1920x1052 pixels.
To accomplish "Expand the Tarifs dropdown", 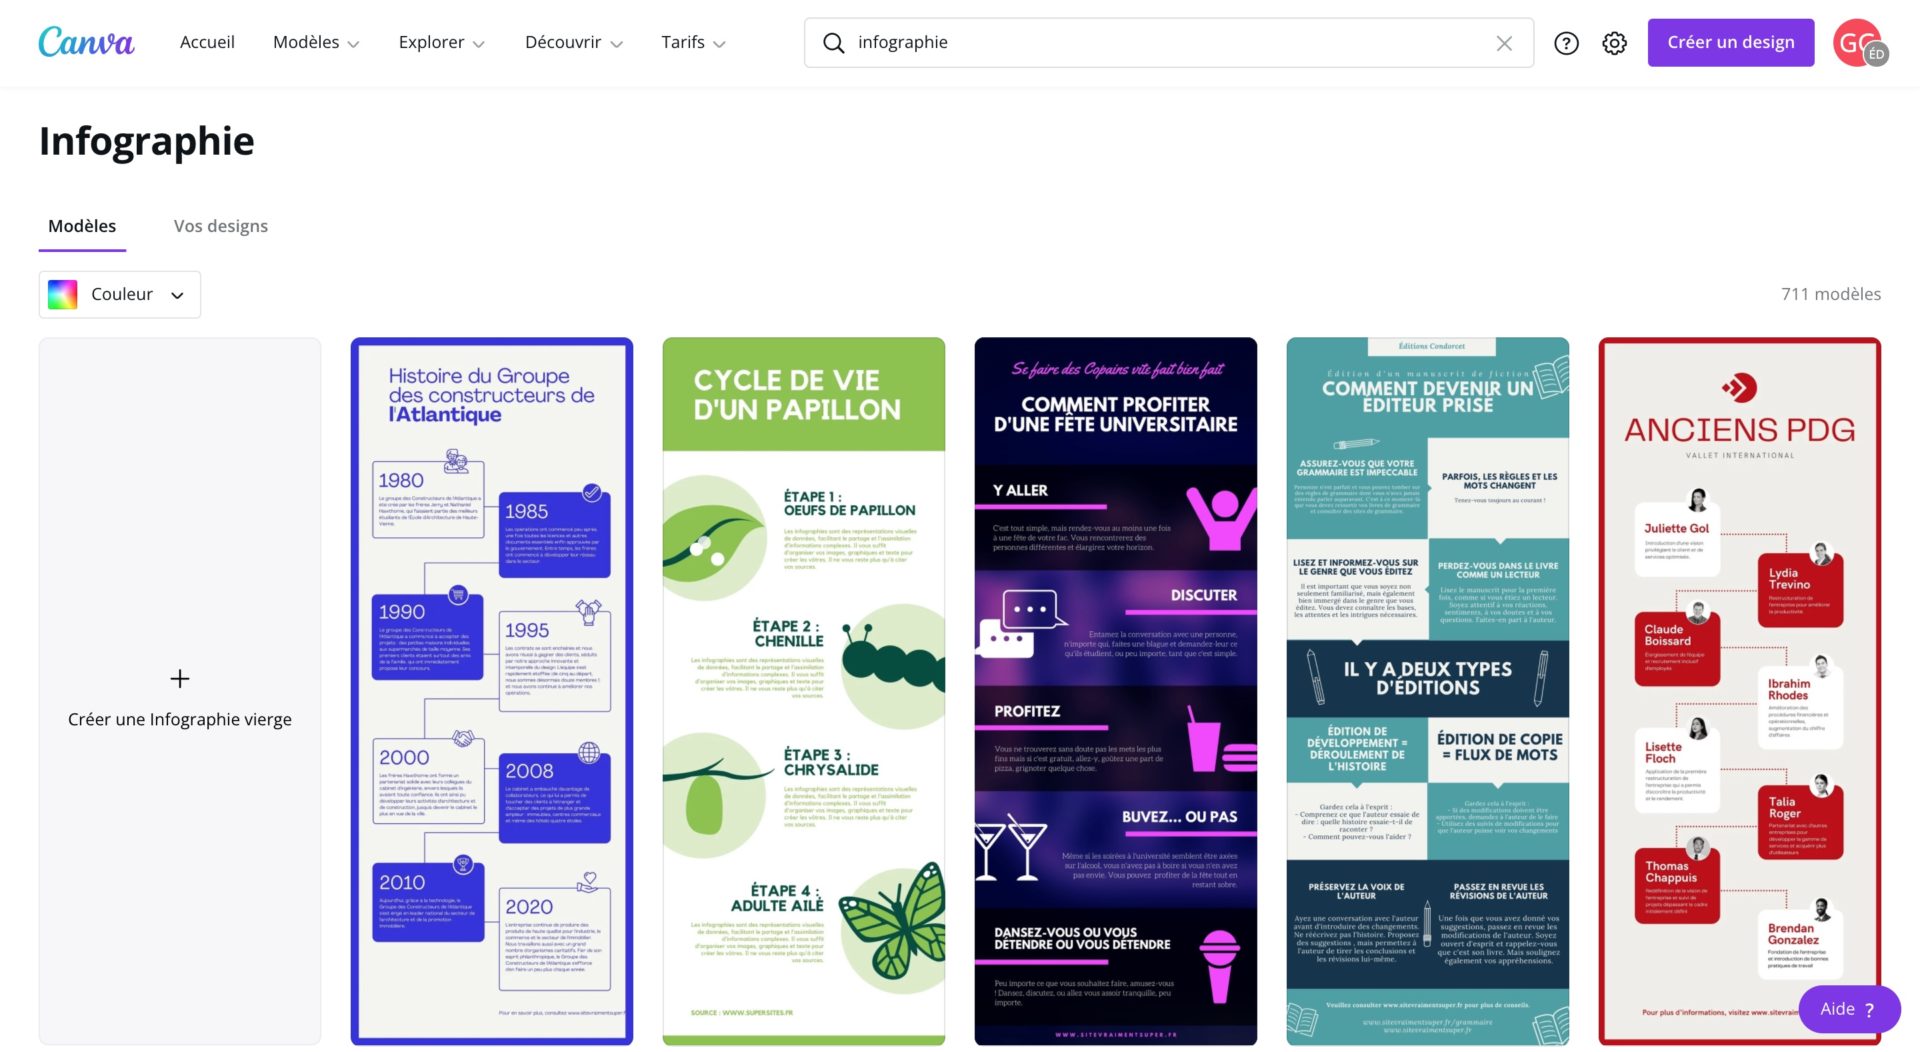I will coord(692,42).
